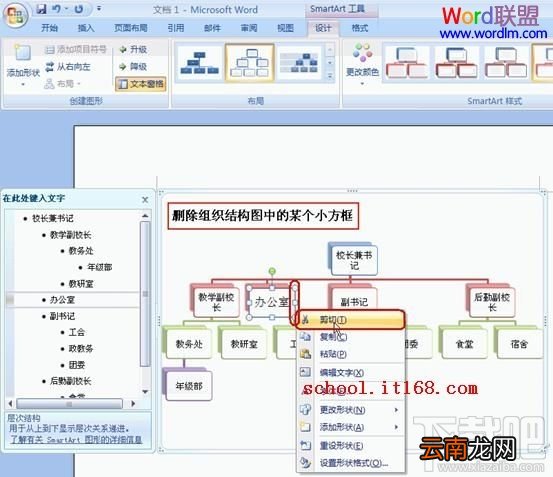Viewport: 553px width, 477px height.
Task: Choose the first blue hierarchy layout thumbnail
Action: (200, 63)
